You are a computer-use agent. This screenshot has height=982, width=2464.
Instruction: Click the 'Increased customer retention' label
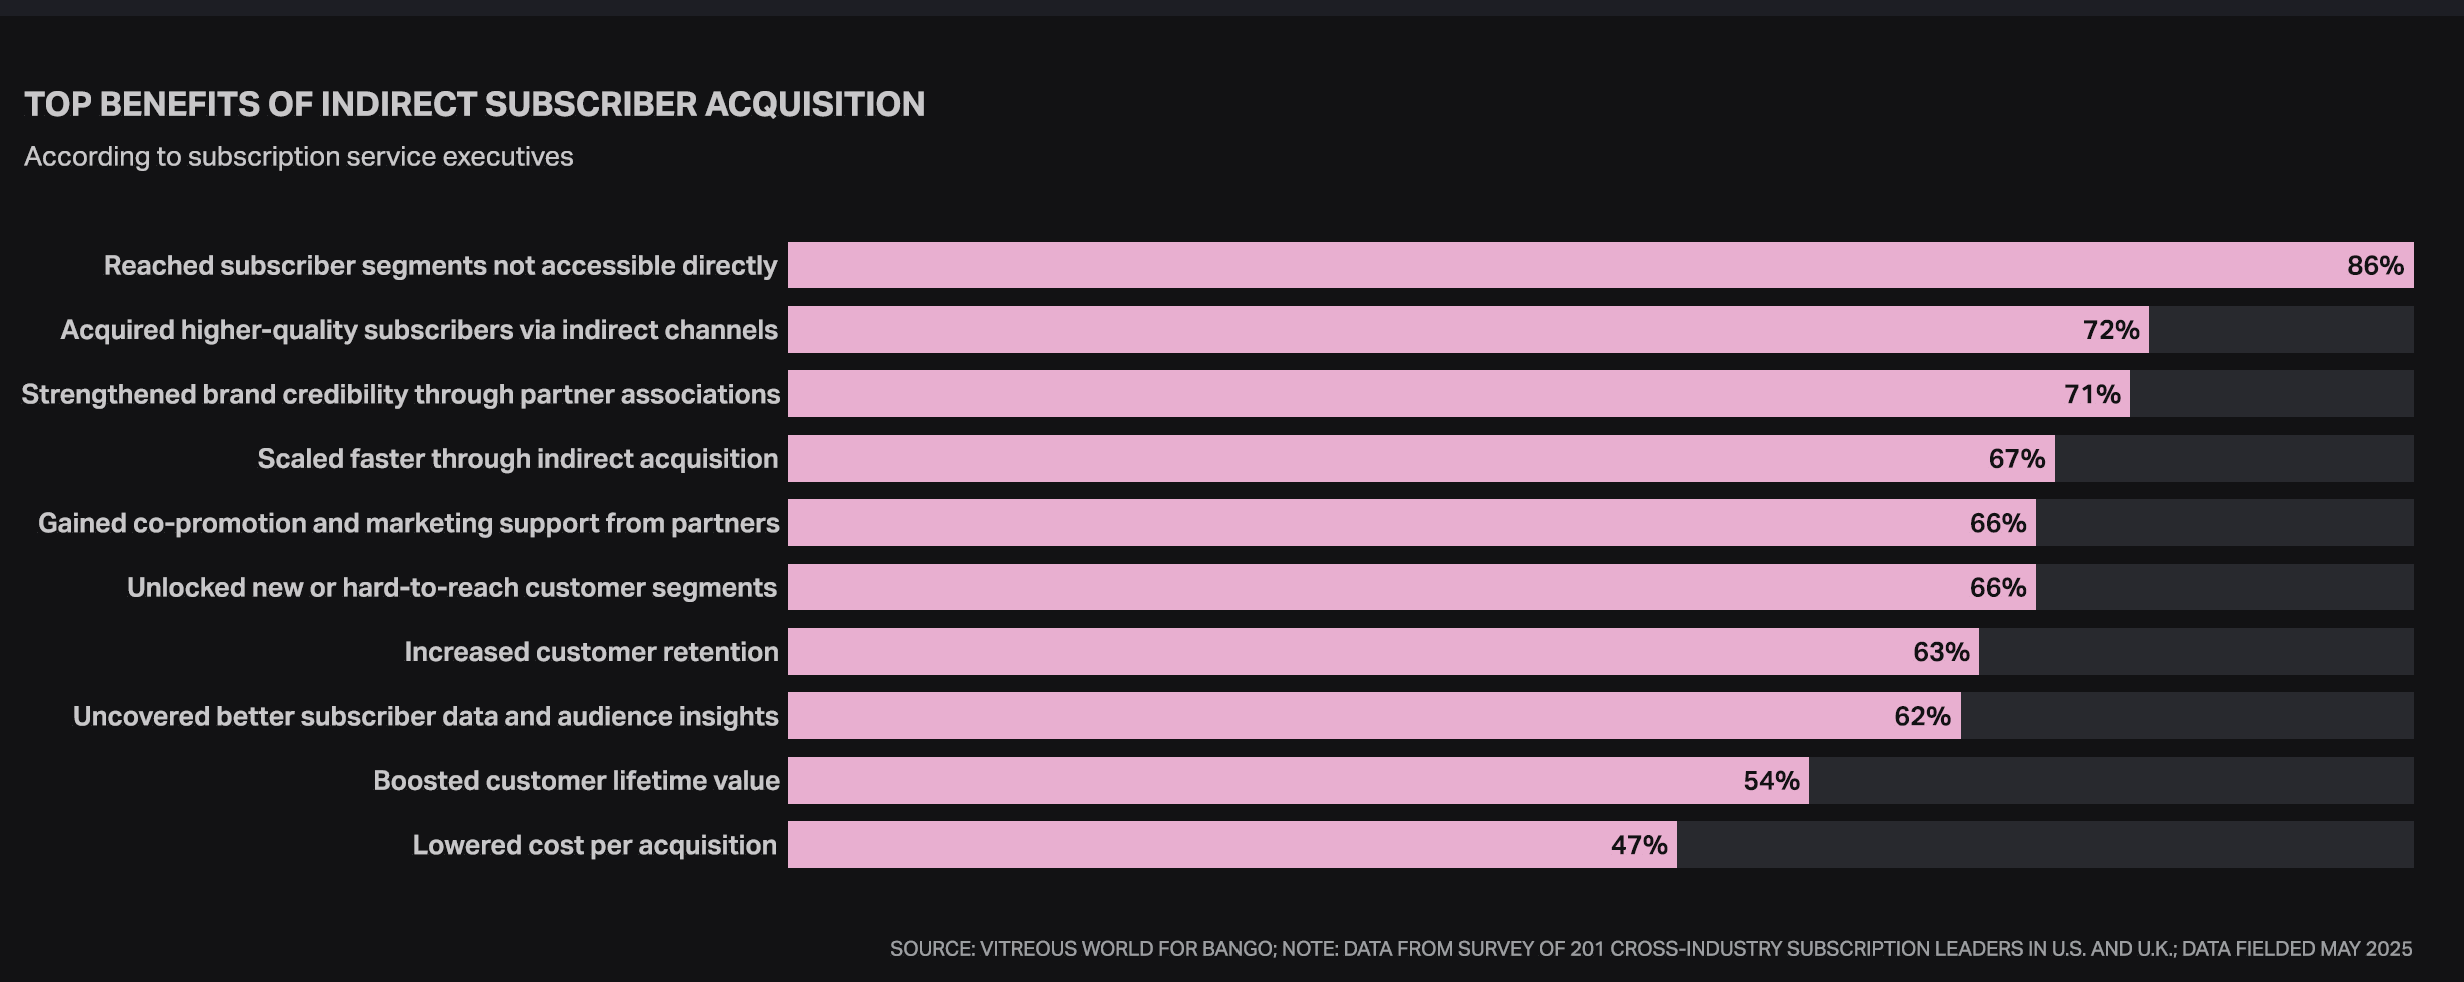coord(591,652)
